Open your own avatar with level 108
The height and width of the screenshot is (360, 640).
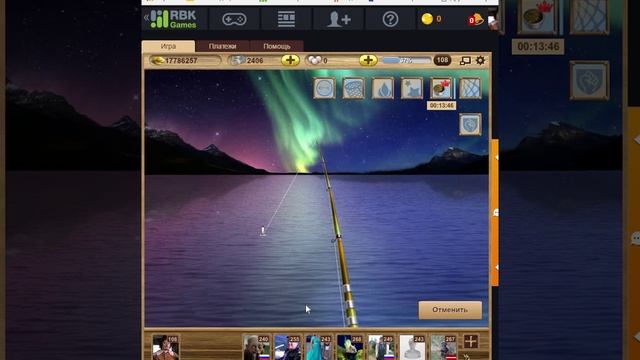tap(165, 347)
